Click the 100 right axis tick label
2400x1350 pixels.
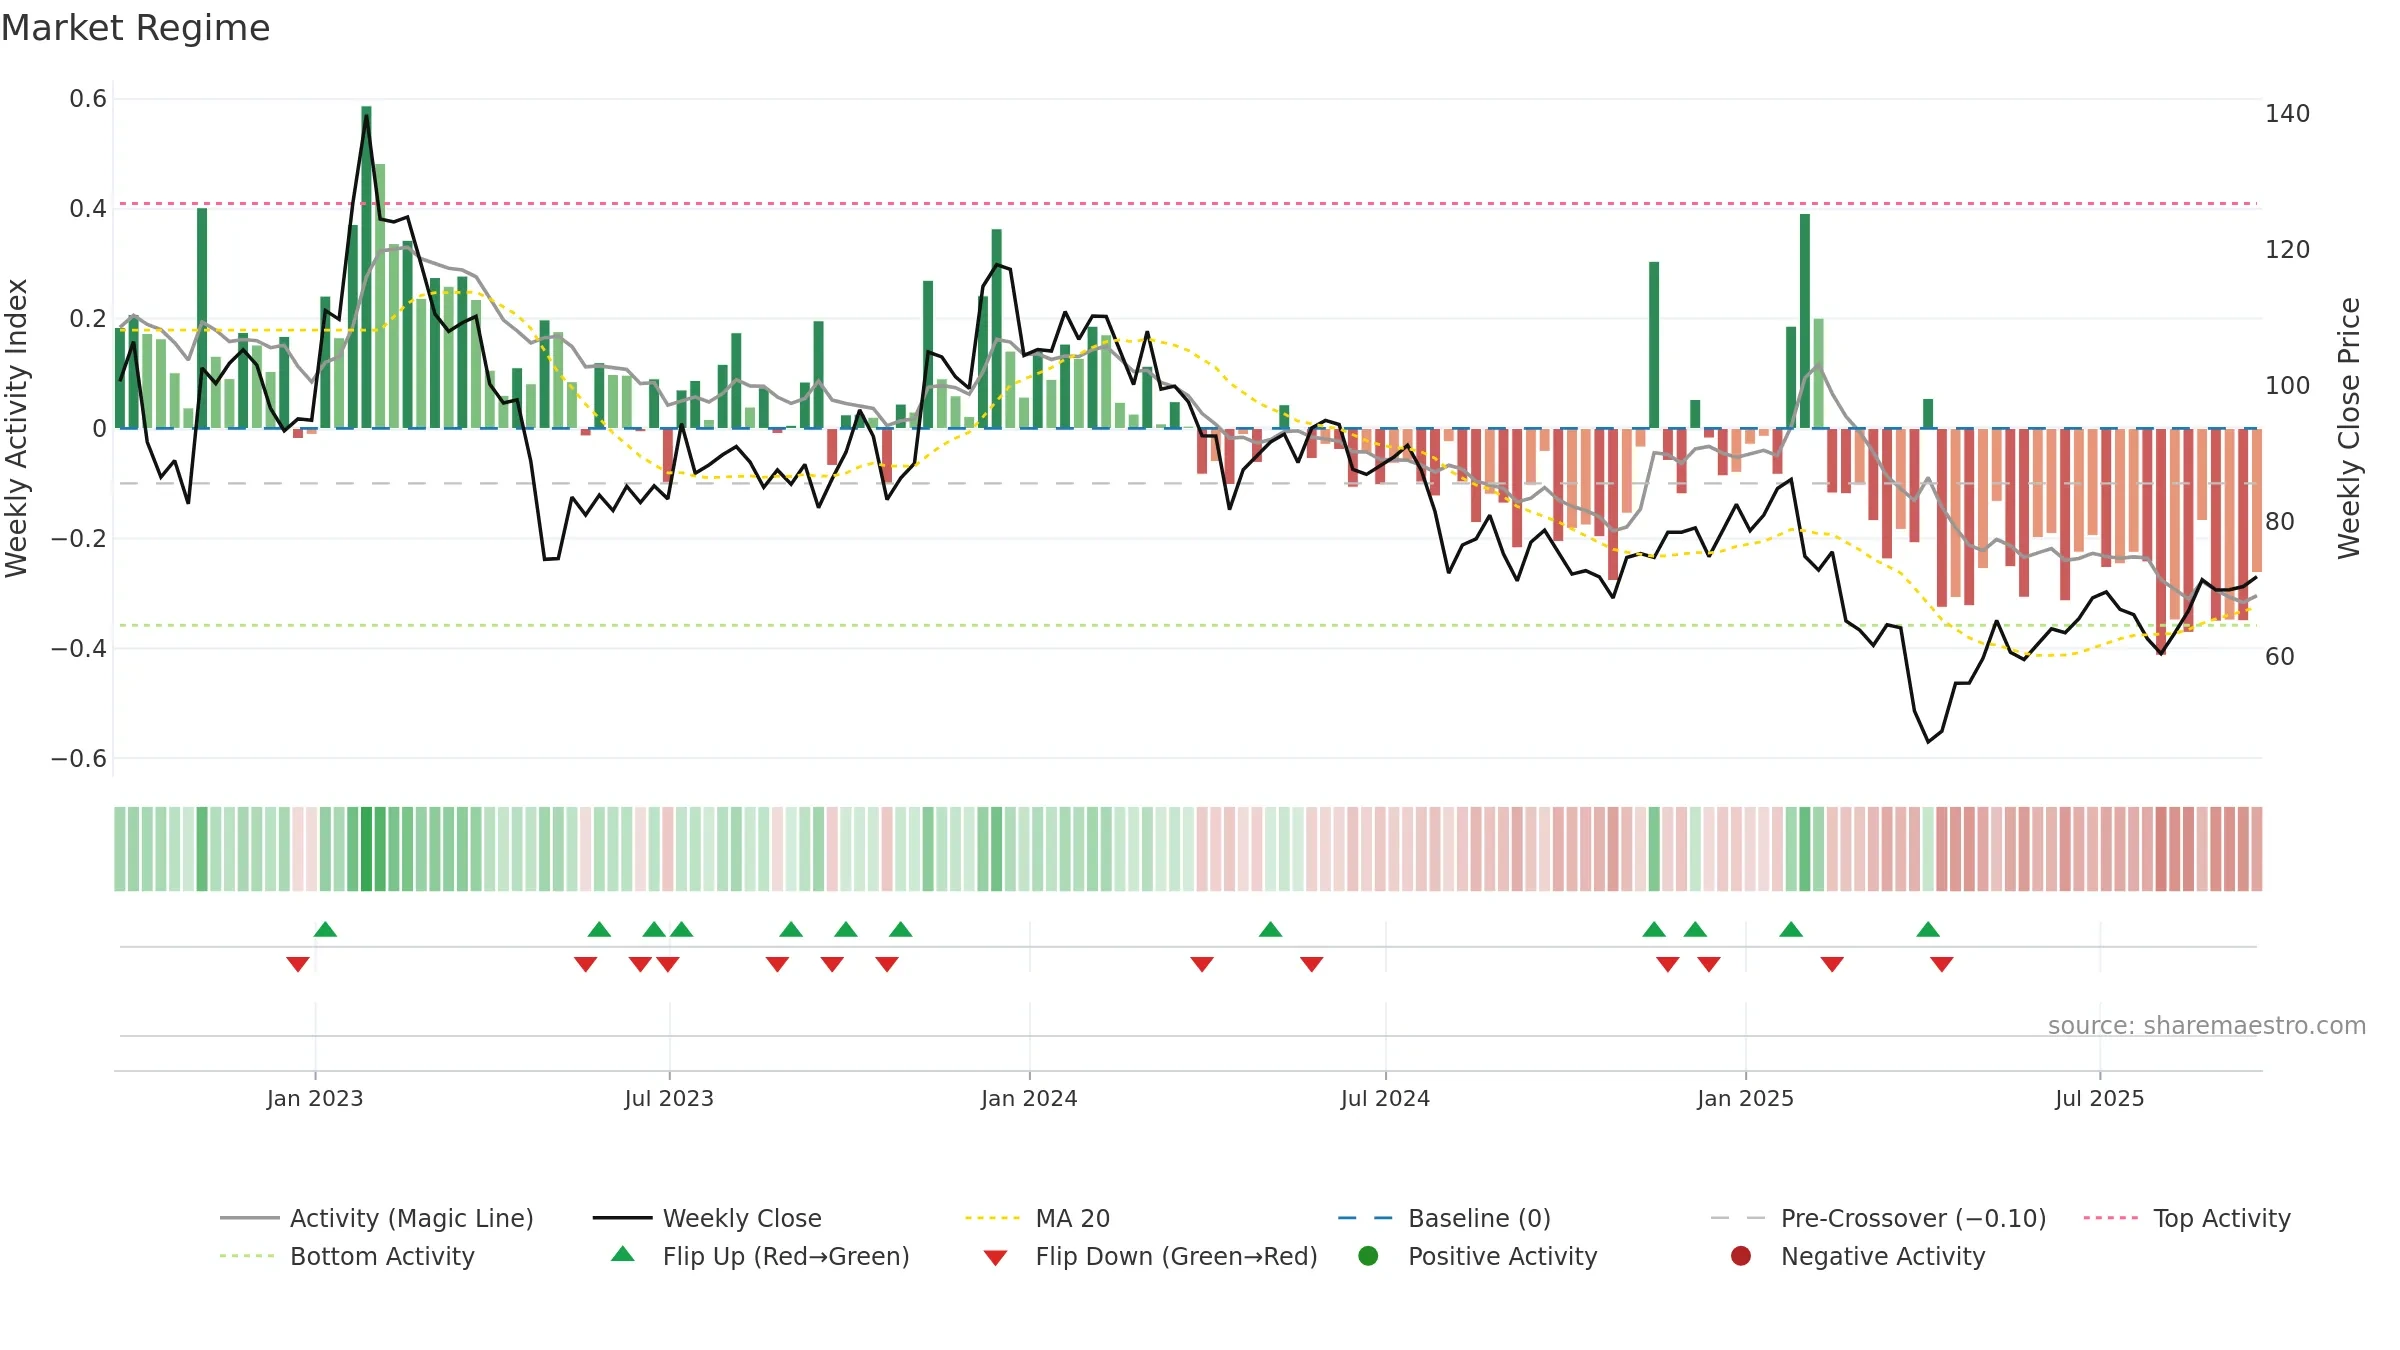pos(2287,386)
